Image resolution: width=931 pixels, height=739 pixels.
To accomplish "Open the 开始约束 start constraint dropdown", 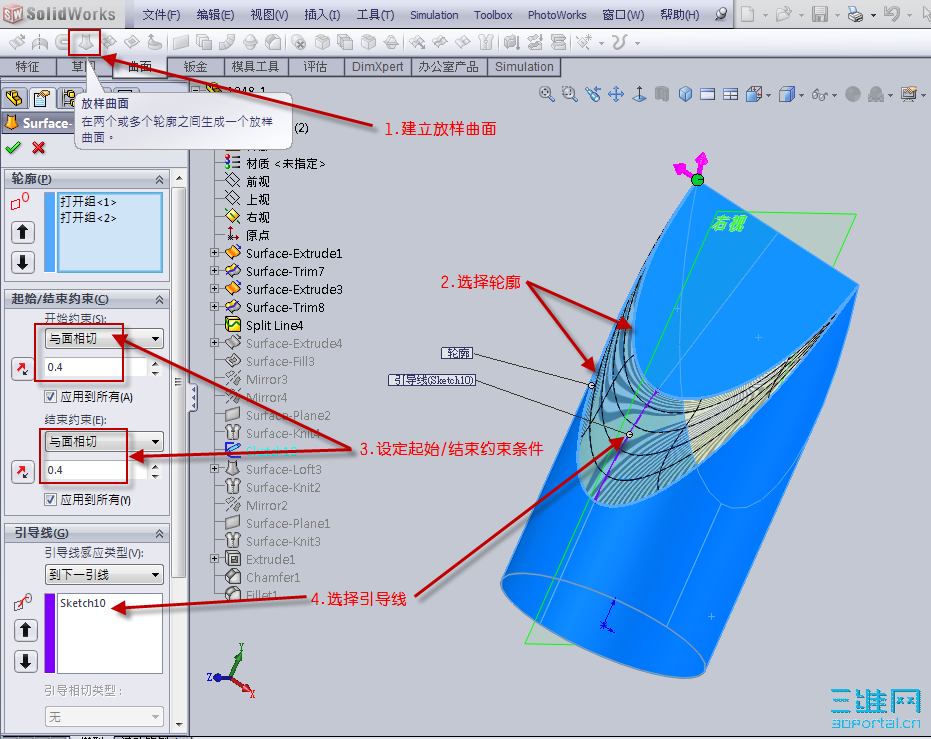I will (x=104, y=339).
